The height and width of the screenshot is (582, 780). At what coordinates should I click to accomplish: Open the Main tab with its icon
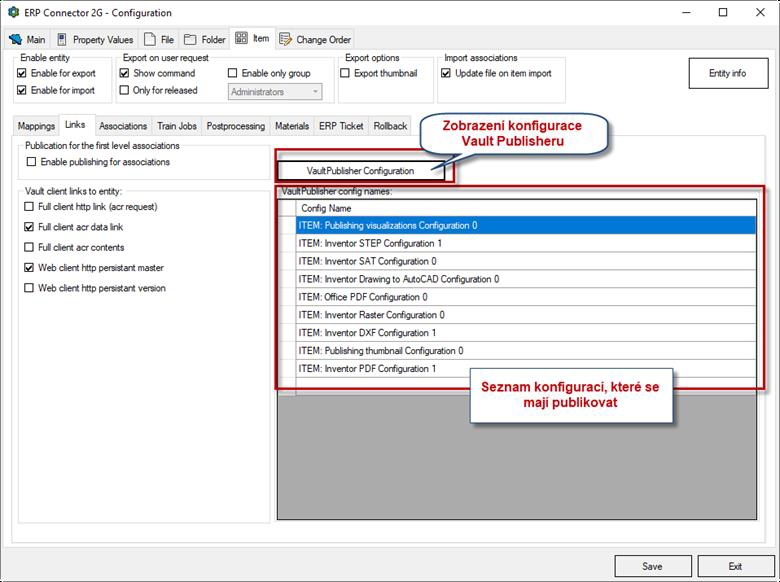pos(16,40)
